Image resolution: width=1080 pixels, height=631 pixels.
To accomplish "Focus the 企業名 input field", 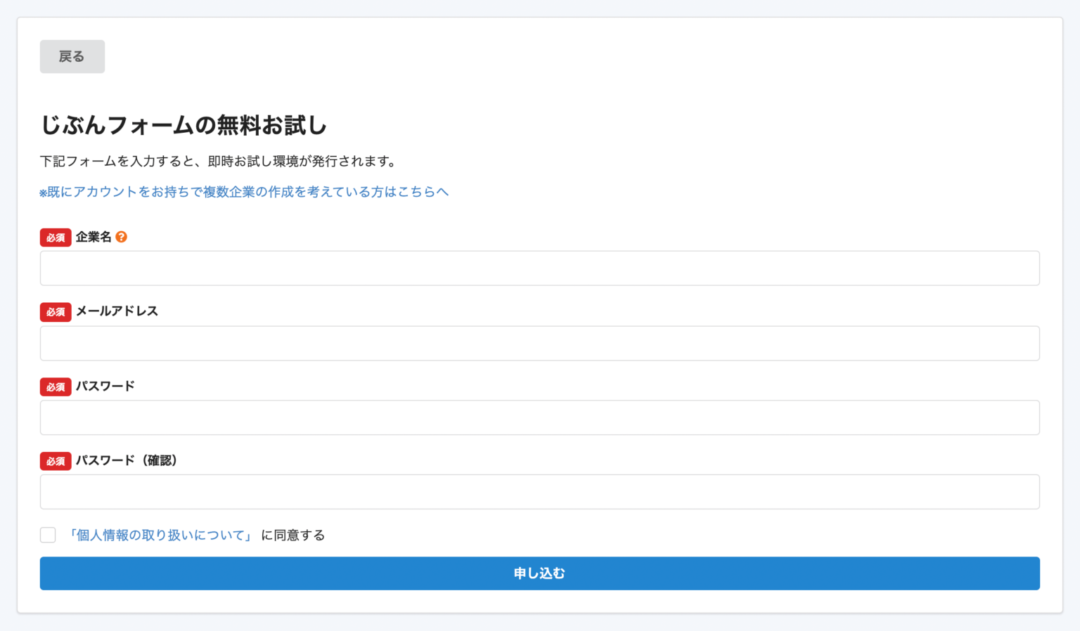I will click(539, 268).
